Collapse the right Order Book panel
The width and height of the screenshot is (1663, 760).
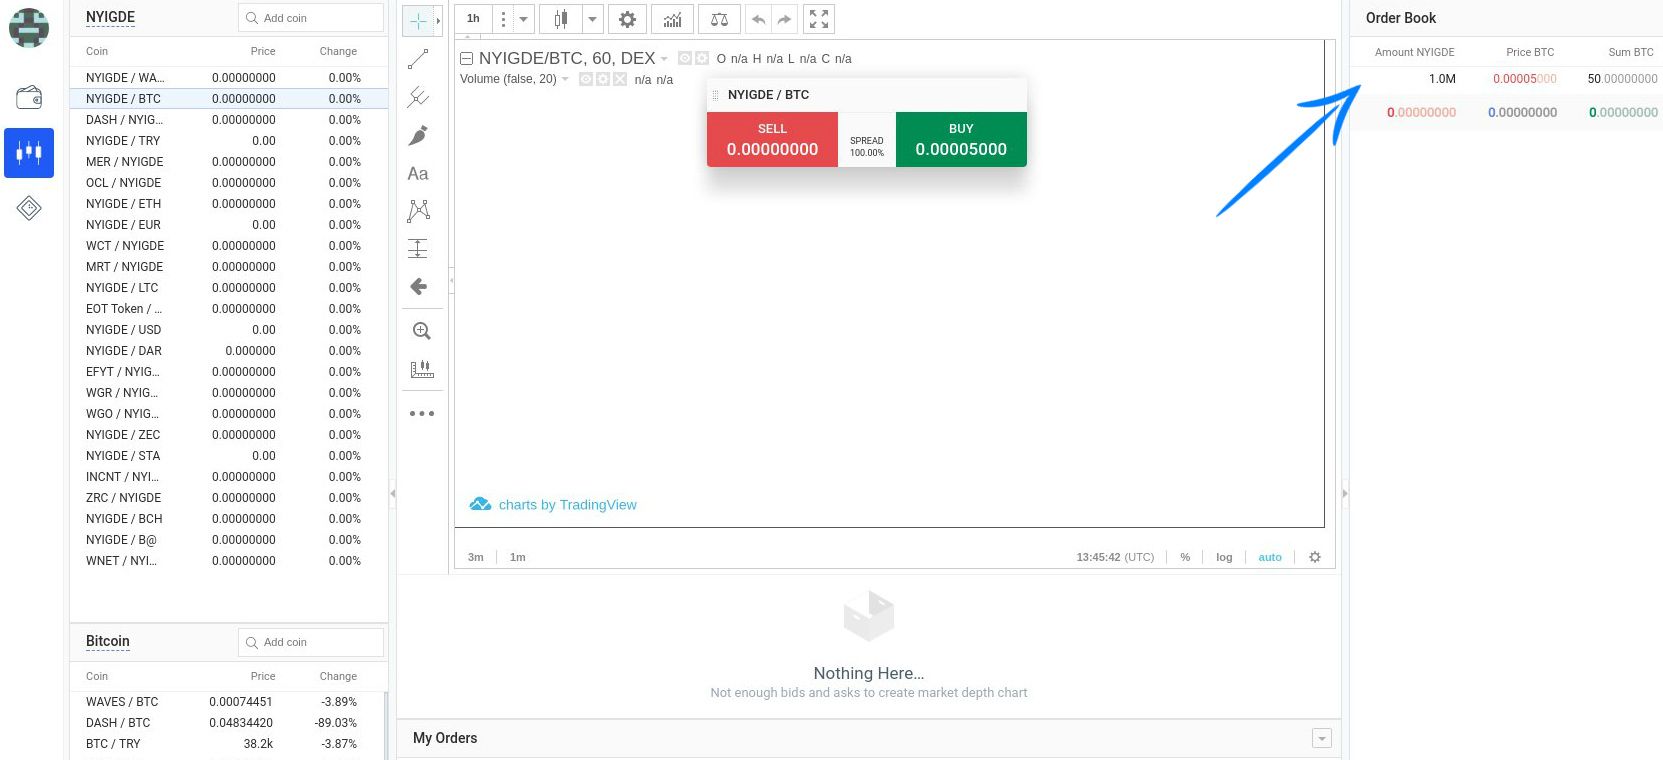pyautogui.click(x=1345, y=493)
